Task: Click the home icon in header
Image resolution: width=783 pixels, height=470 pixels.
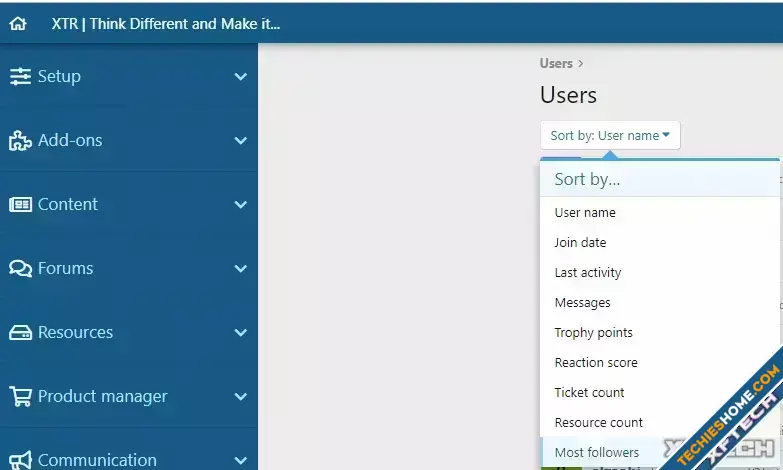Action: pyautogui.click(x=18, y=24)
